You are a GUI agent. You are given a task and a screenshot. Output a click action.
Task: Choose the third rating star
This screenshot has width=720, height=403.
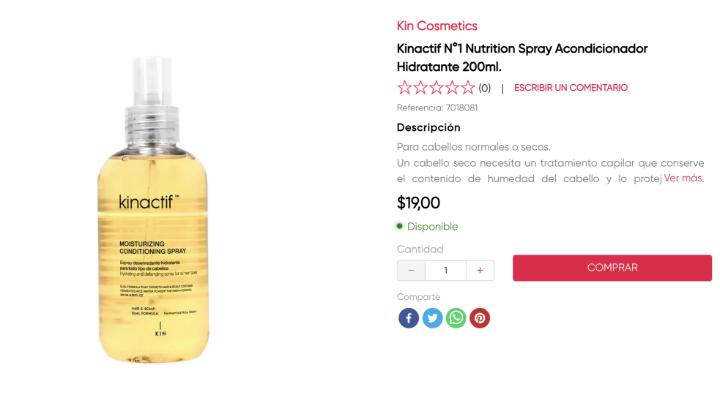pyautogui.click(x=436, y=87)
